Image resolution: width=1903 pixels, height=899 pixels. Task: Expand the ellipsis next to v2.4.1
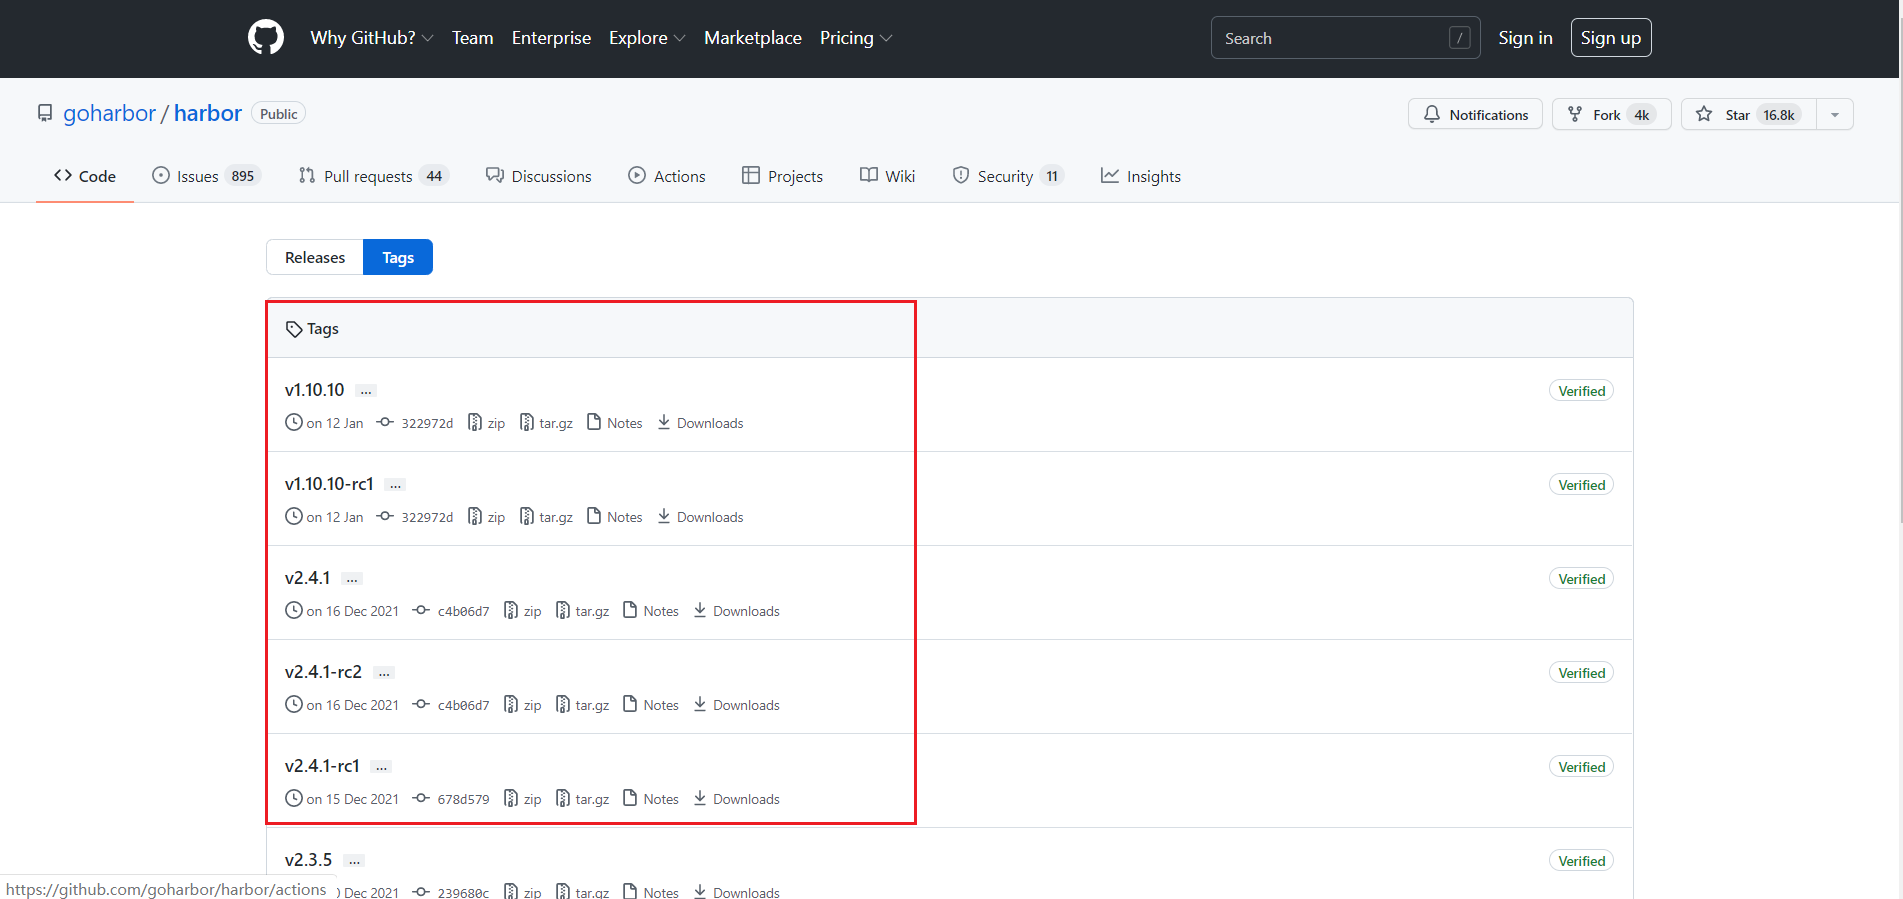[352, 579]
